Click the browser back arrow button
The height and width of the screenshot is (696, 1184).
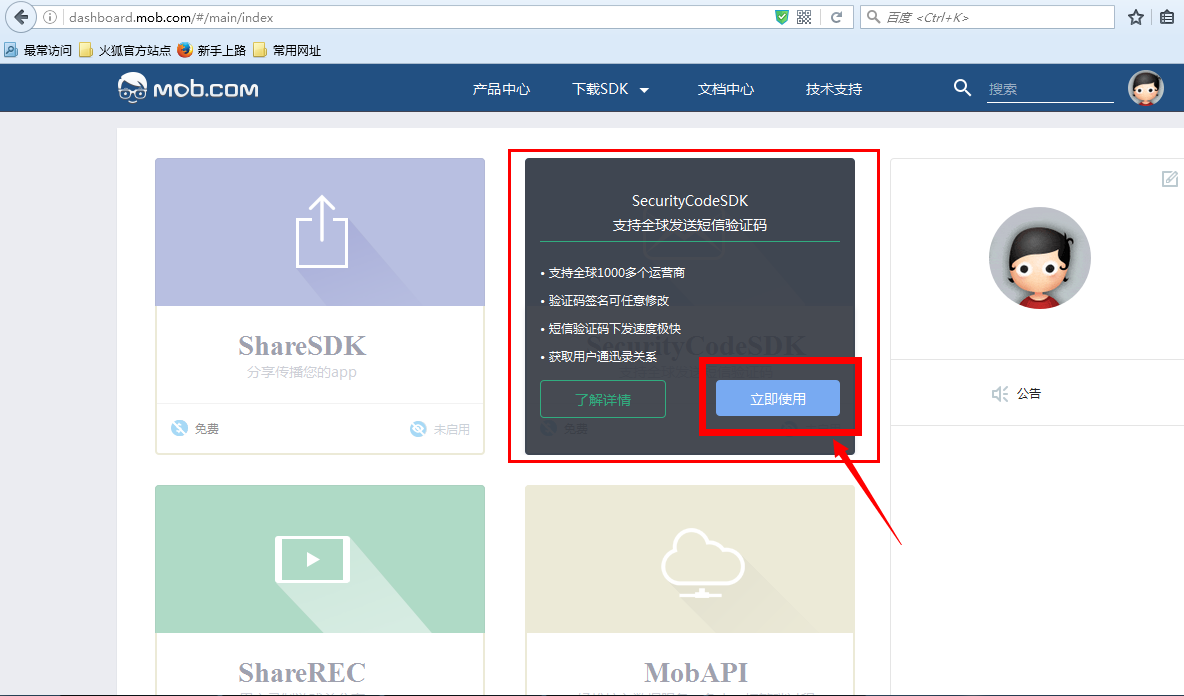point(21,17)
